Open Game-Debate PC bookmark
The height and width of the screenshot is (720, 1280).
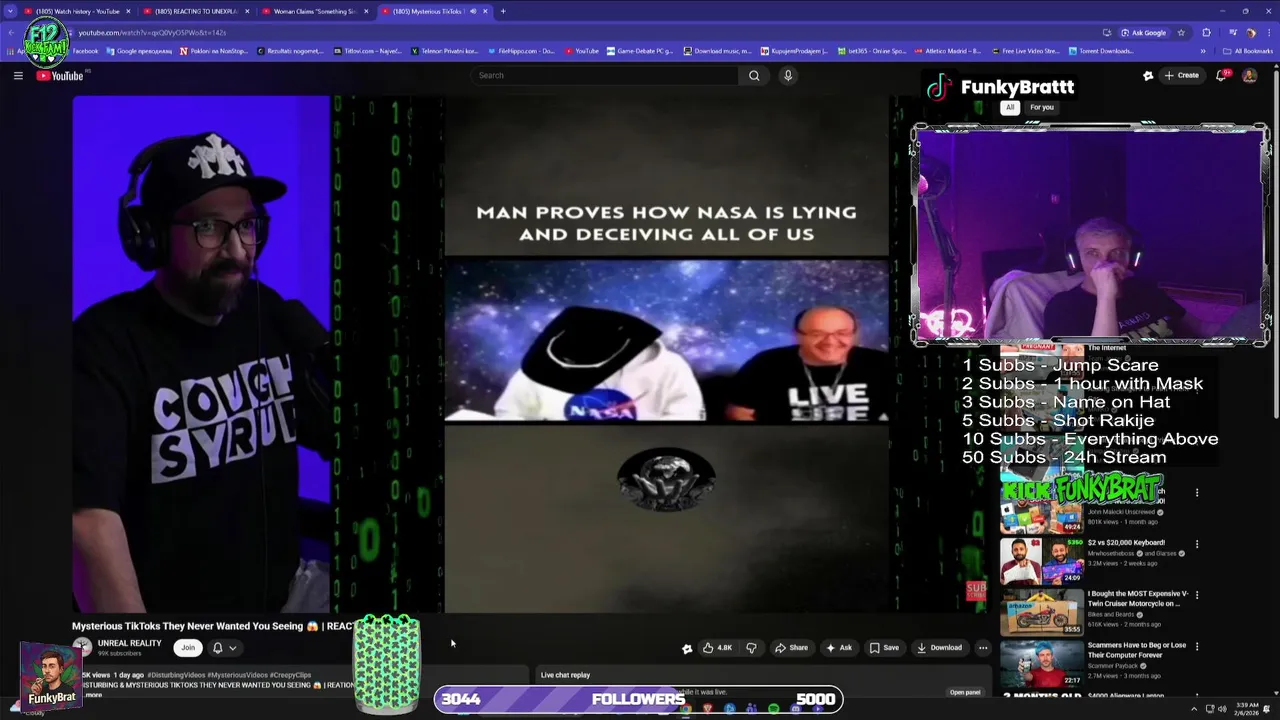(639, 51)
